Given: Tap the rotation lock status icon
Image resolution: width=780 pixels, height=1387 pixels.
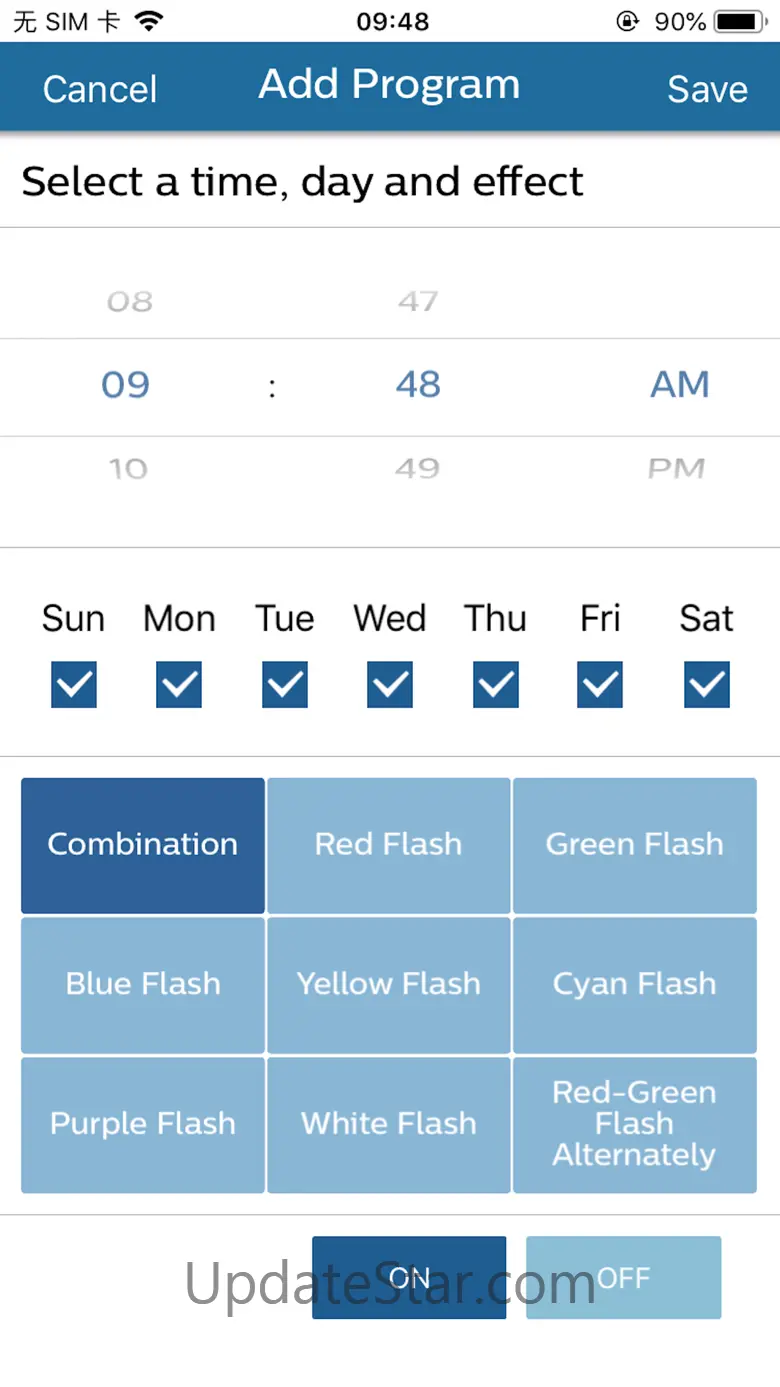Looking at the screenshot, I should [627, 21].
